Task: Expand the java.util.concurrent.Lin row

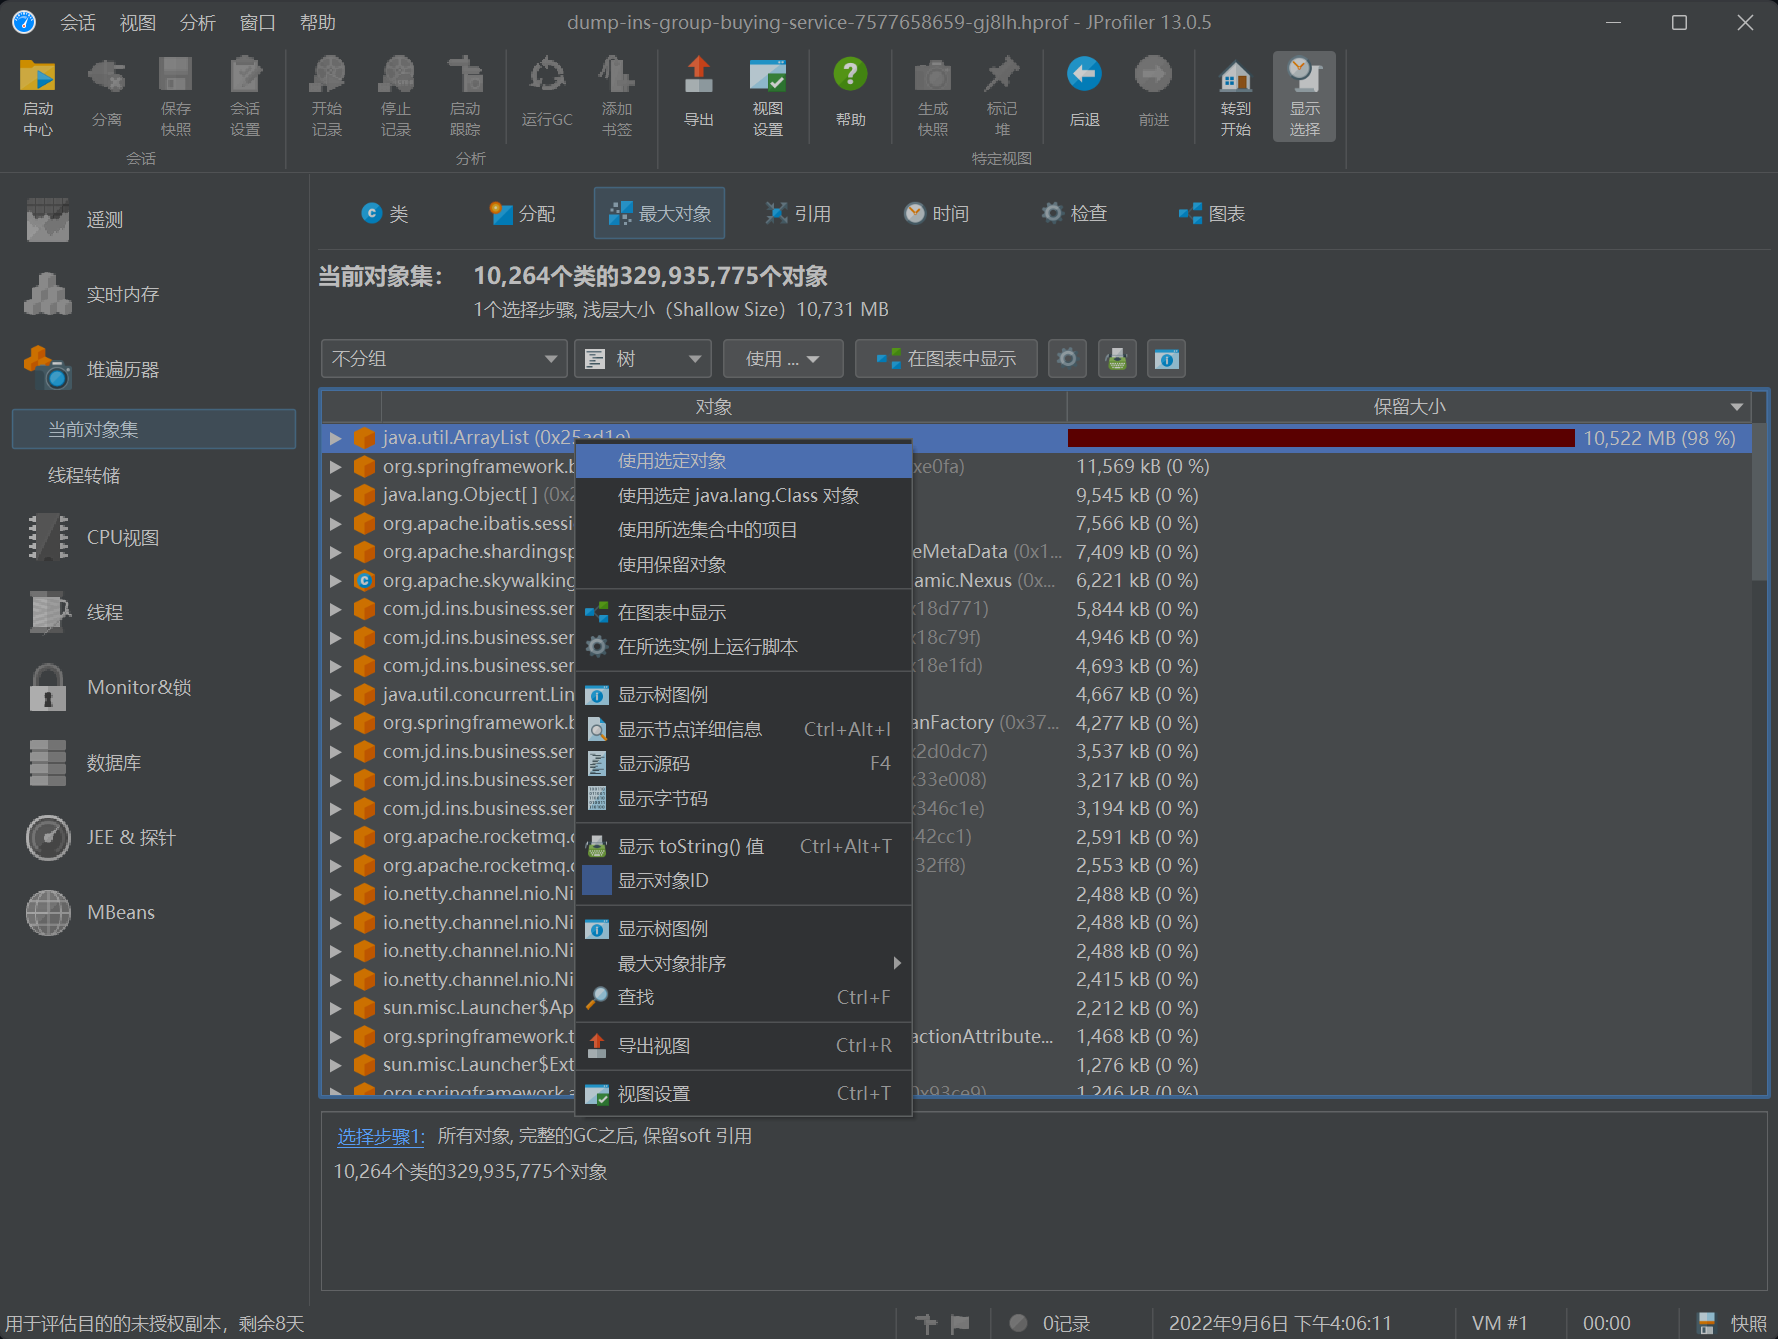Action: point(336,694)
